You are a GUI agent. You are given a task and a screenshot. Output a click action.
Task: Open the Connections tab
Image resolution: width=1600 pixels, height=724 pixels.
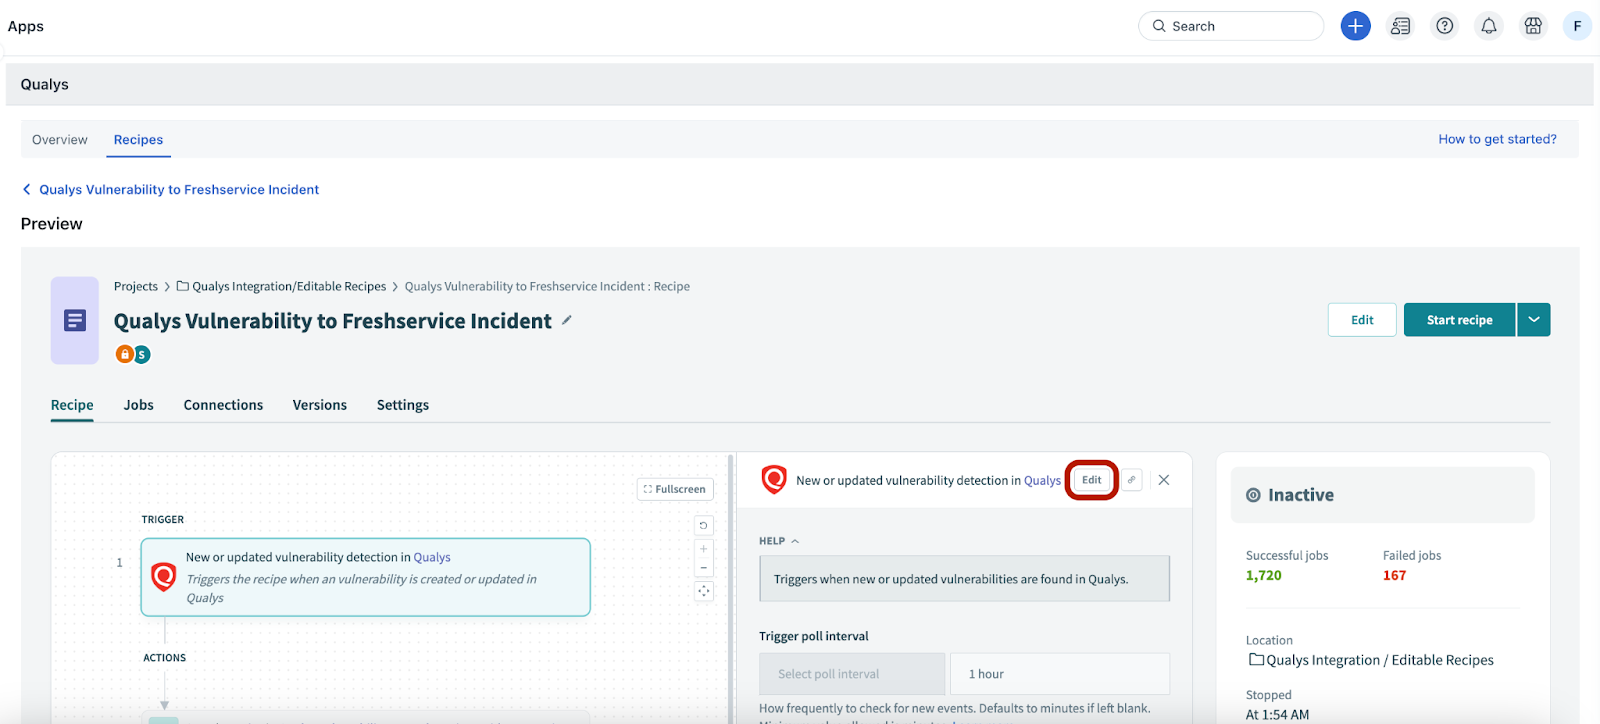(x=223, y=405)
